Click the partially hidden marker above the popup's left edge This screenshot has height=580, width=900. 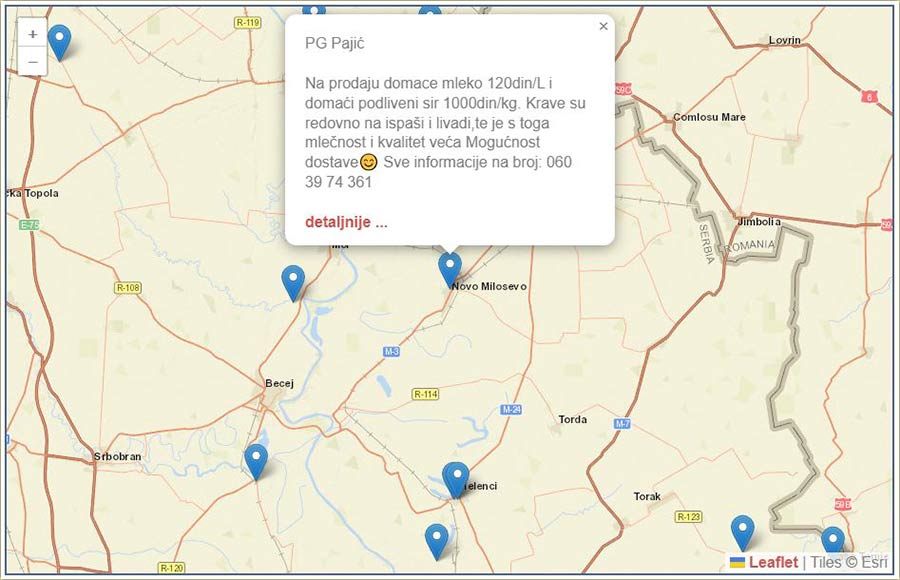pyautogui.click(x=314, y=11)
